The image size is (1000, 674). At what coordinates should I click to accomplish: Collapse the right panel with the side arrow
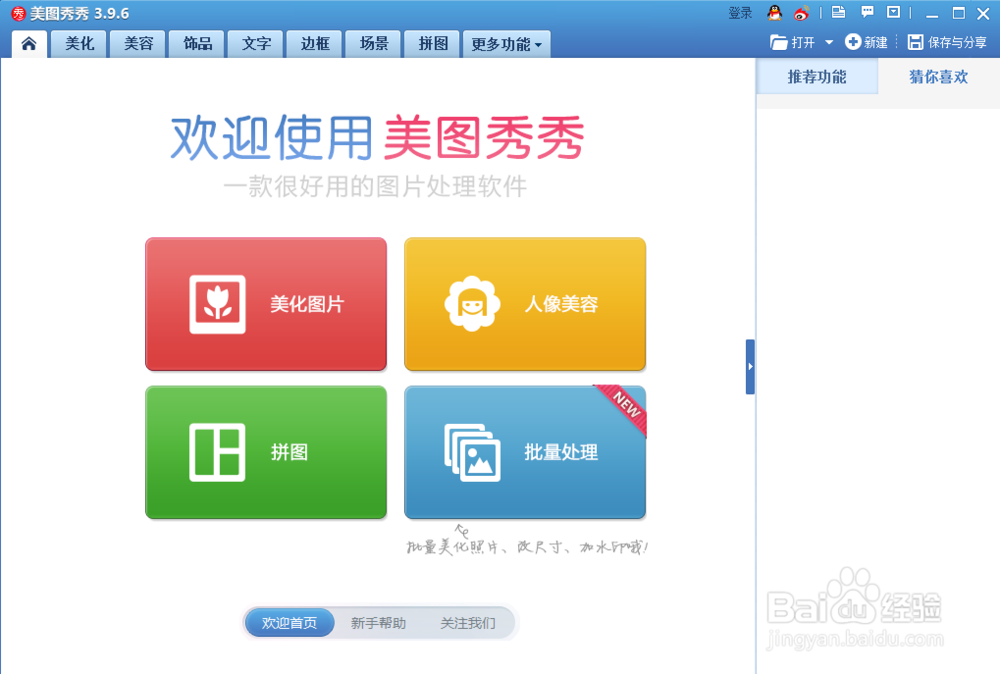[x=751, y=366]
